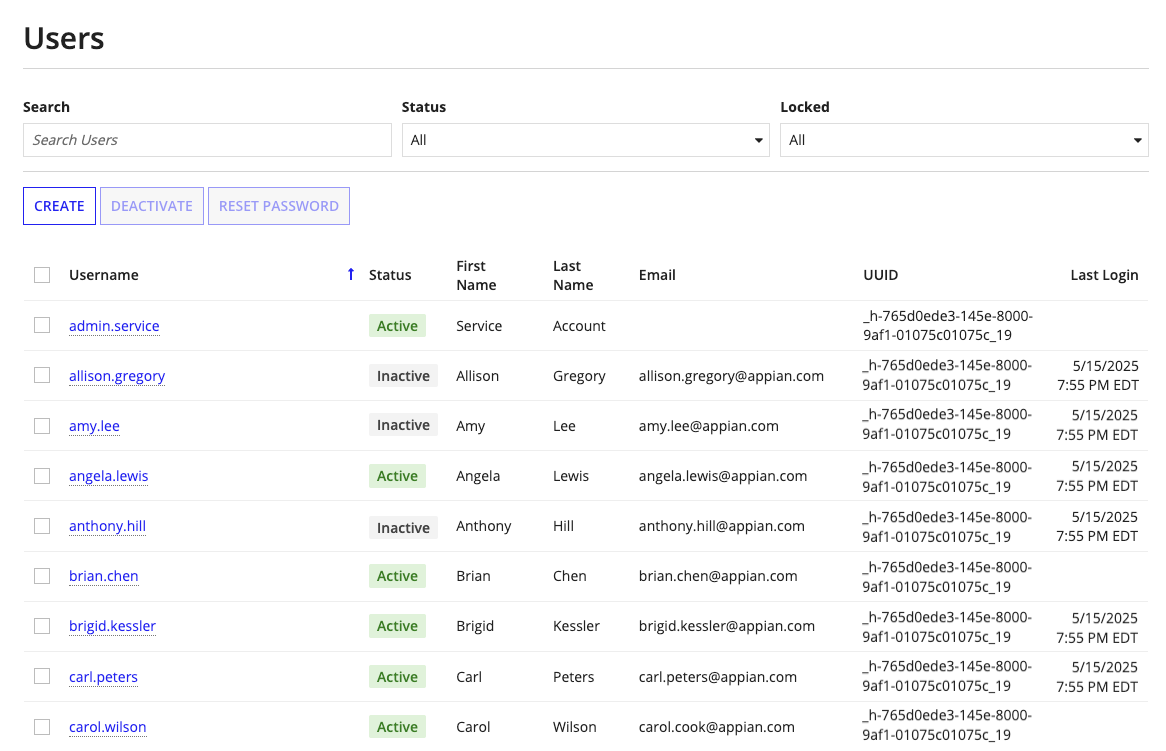1166x751 pixels.
Task: Click the UUID column header
Action: tap(880, 275)
